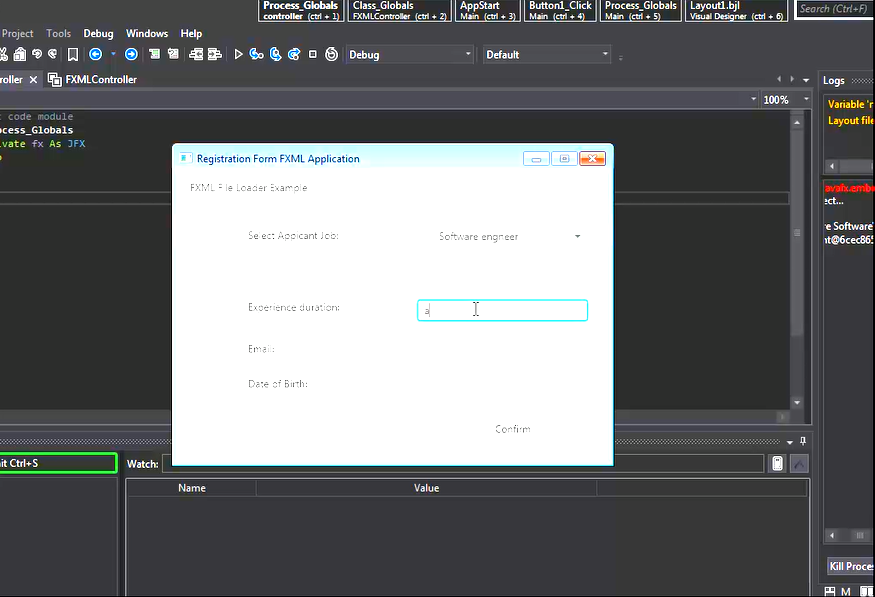Click the pin icon on the bottom panel

tap(803, 441)
